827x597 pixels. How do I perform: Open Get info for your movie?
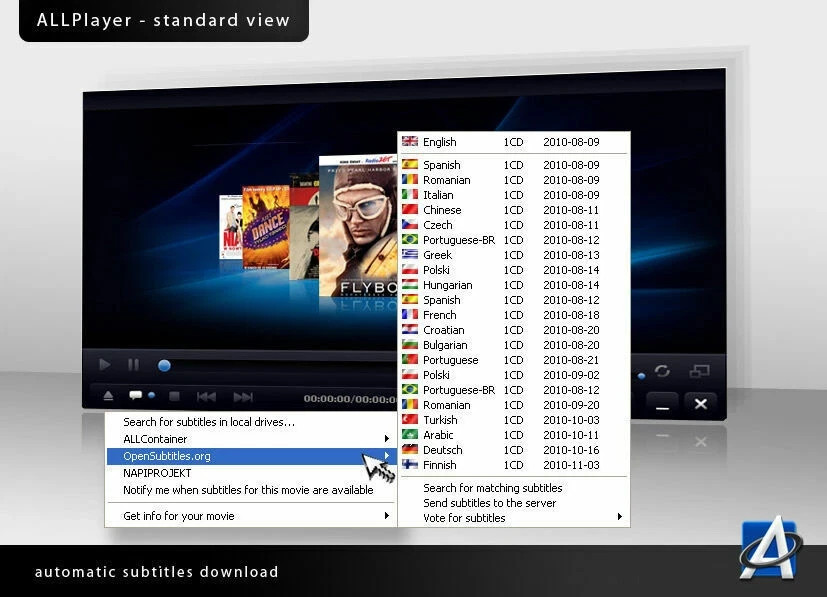point(251,516)
